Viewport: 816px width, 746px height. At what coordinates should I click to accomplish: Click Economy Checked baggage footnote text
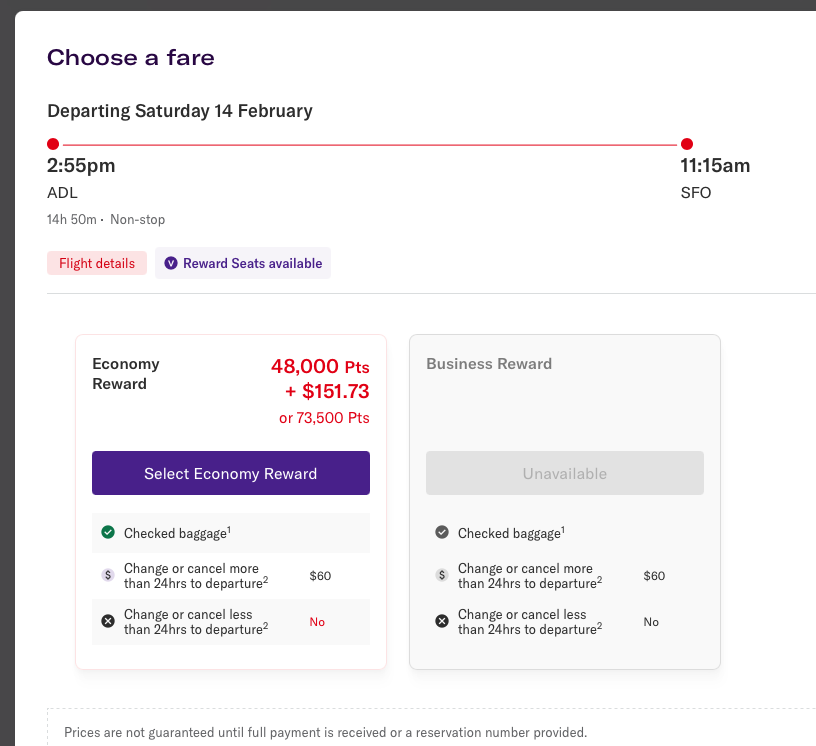coord(176,533)
